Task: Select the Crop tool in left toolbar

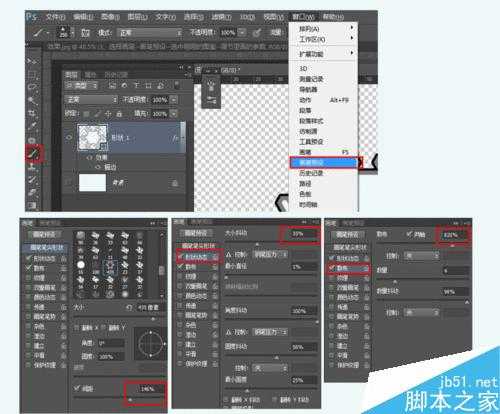Action: [x=33, y=113]
